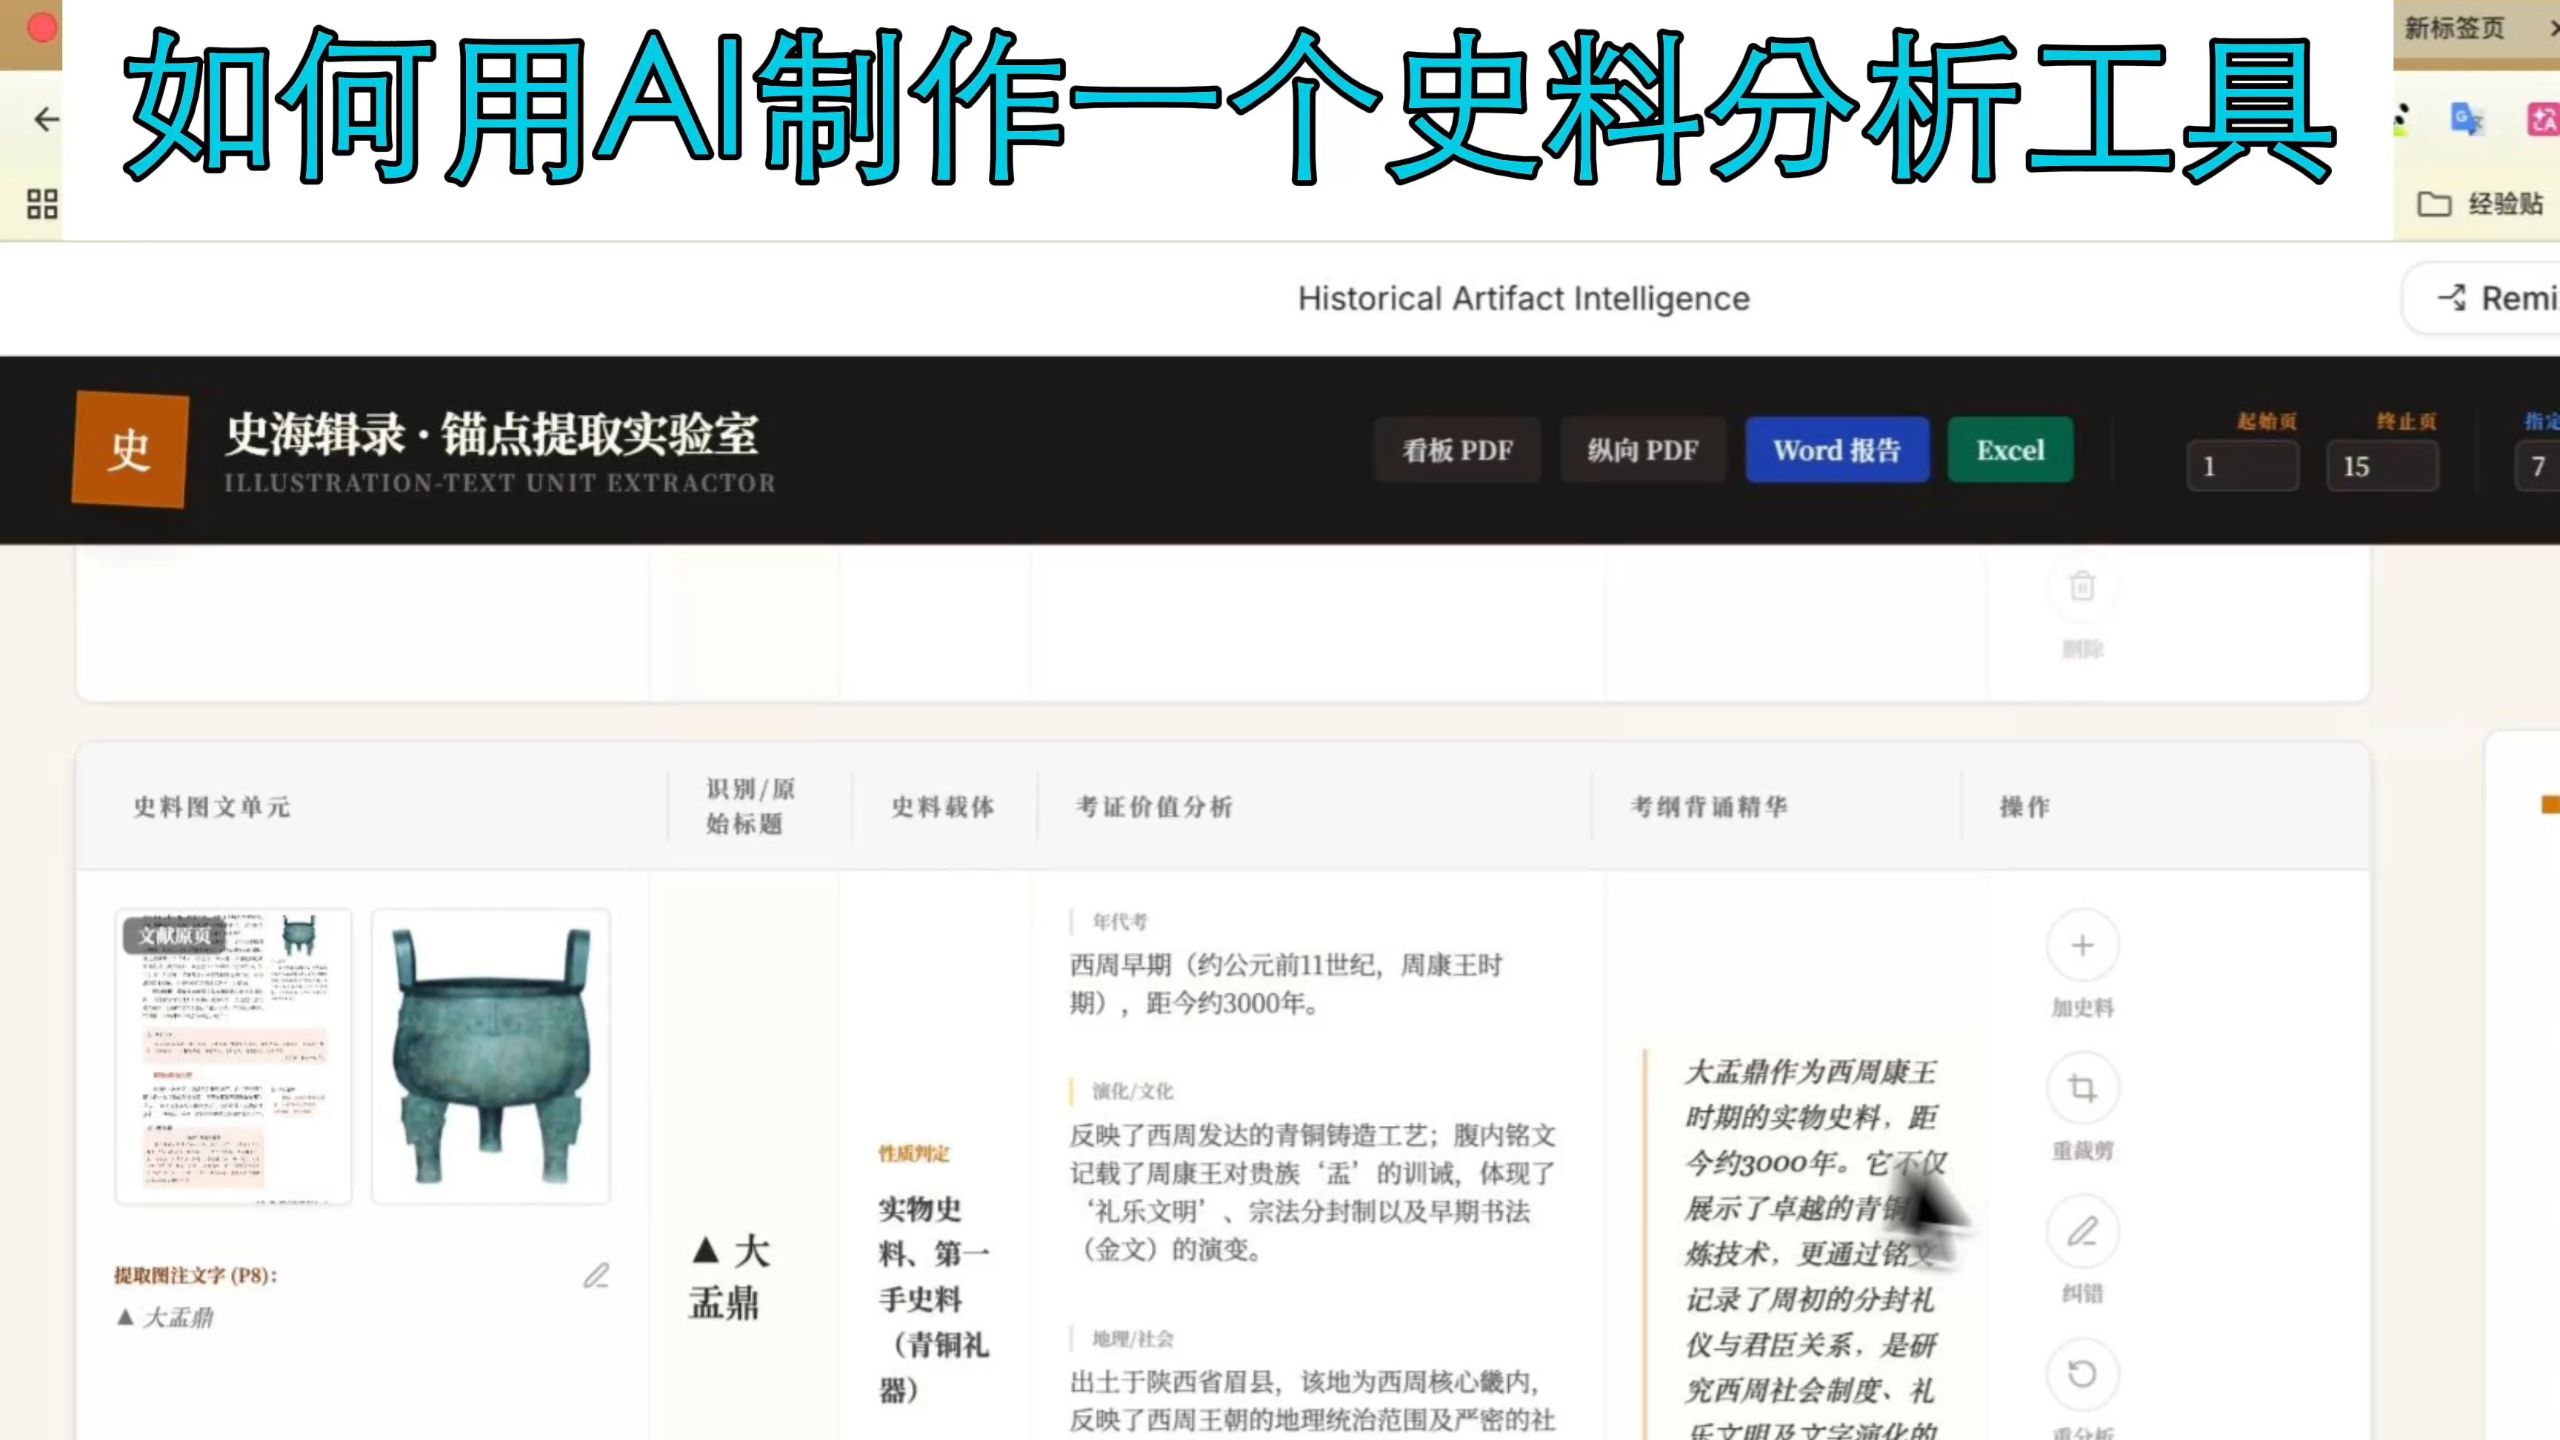Click the 删除 trash icon
2560x1440 pixels.
2082,587
